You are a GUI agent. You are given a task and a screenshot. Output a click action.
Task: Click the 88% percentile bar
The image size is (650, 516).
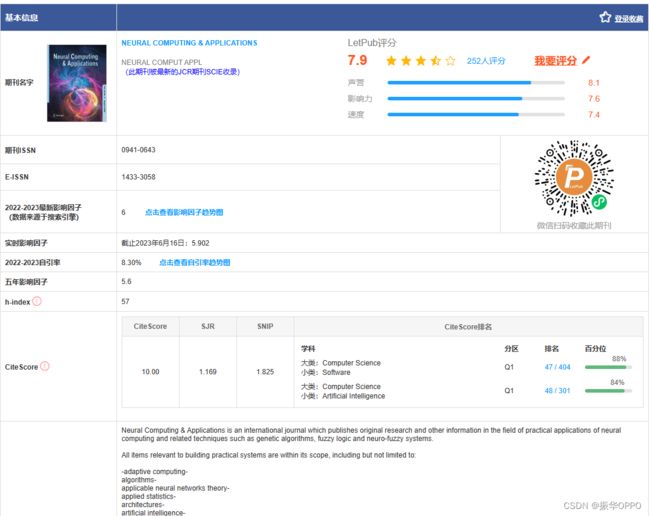[608, 367]
